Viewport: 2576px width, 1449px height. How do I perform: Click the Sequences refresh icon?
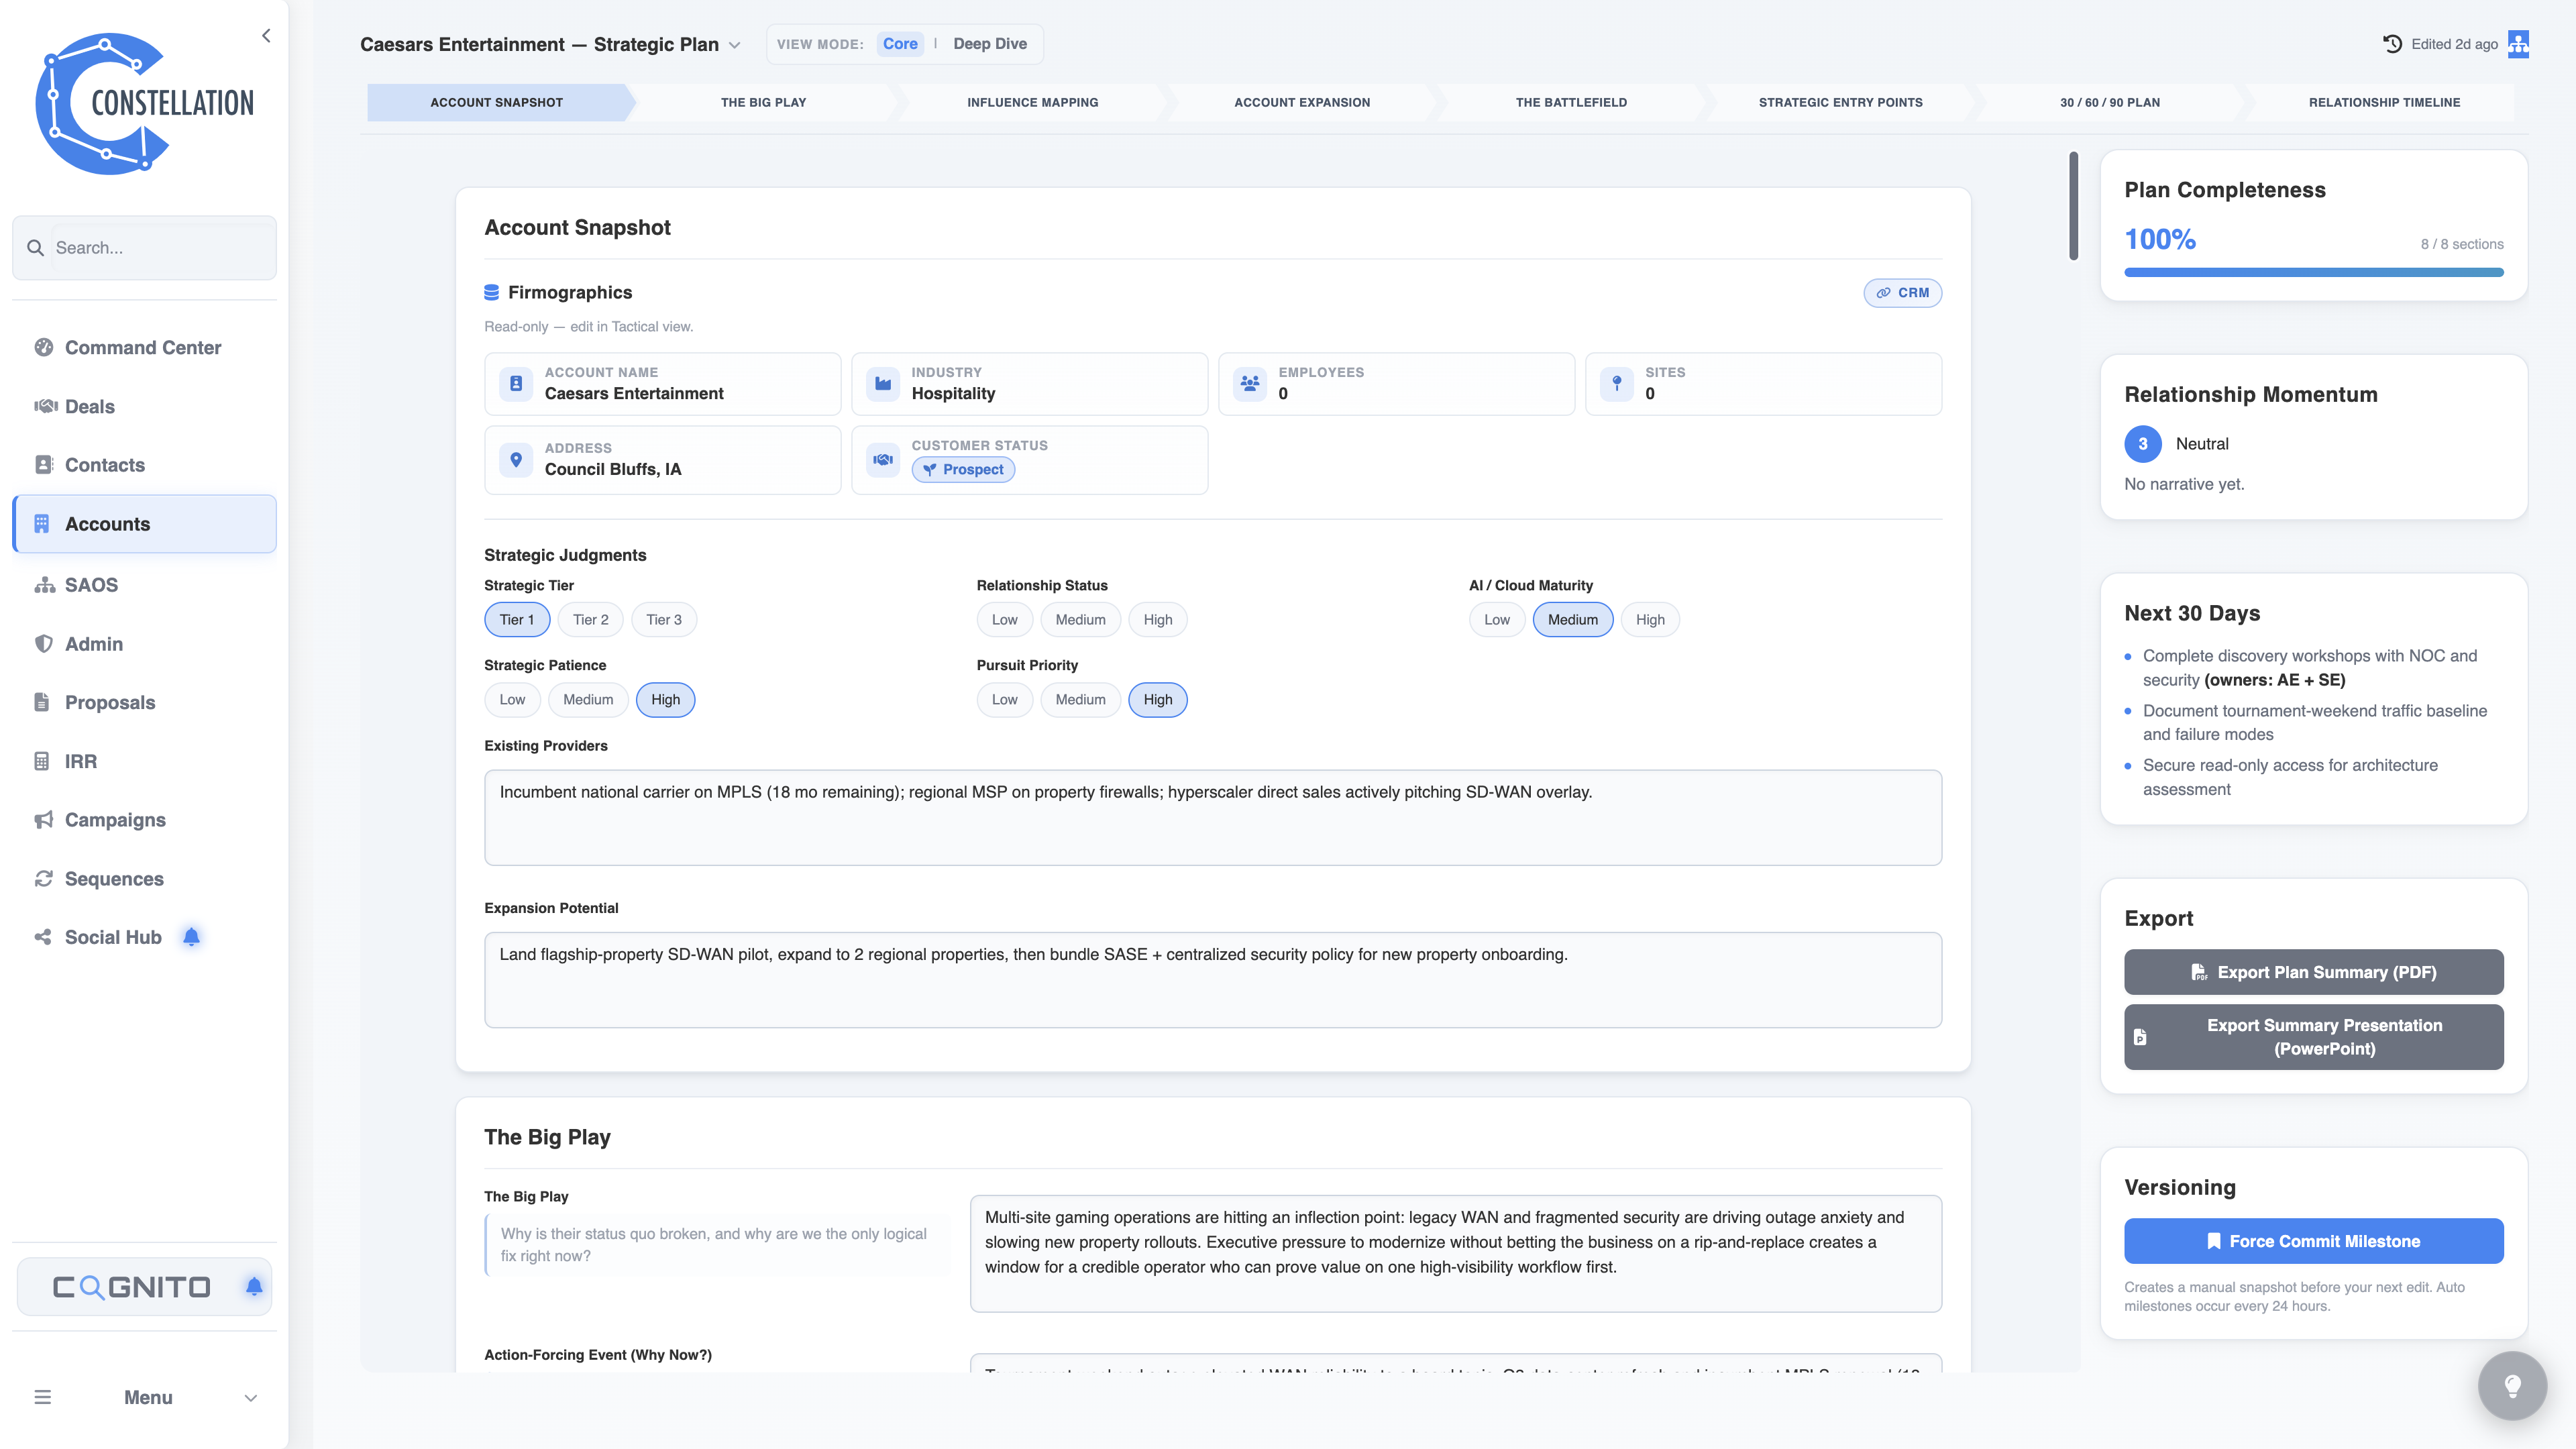point(43,878)
